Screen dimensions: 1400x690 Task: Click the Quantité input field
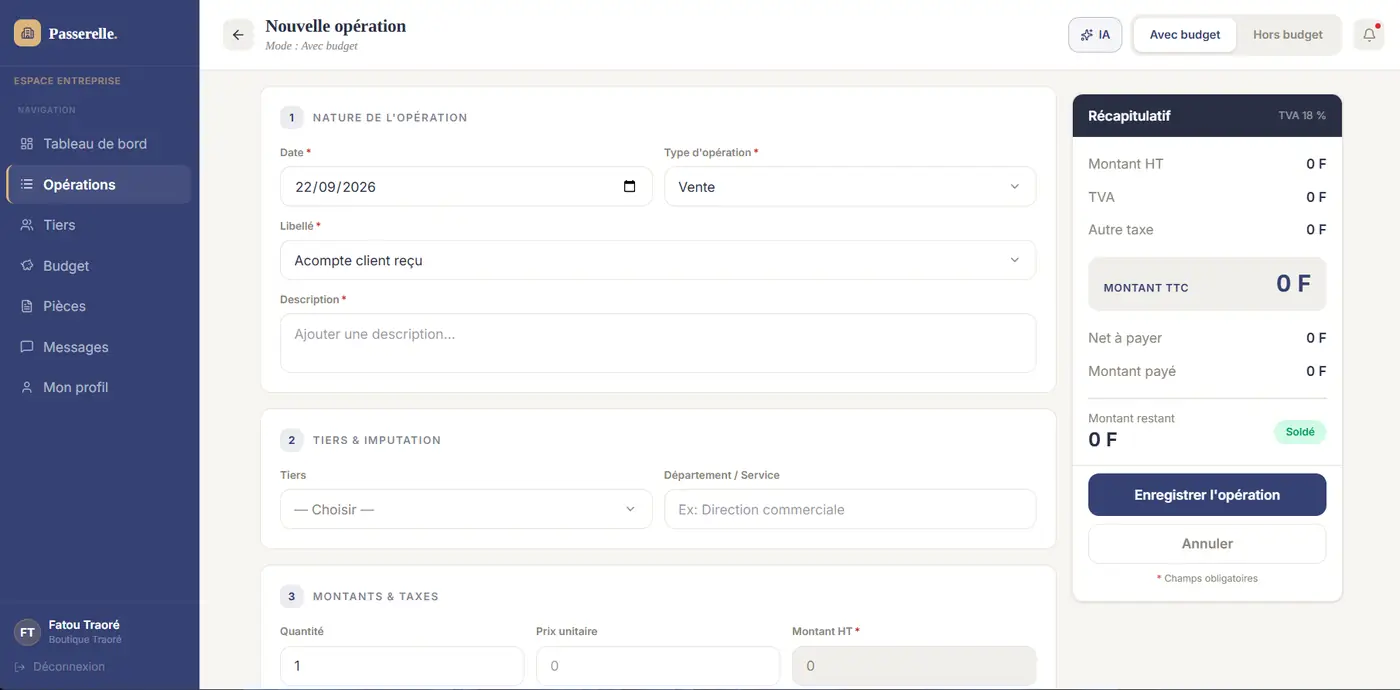[x=402, y=666]
